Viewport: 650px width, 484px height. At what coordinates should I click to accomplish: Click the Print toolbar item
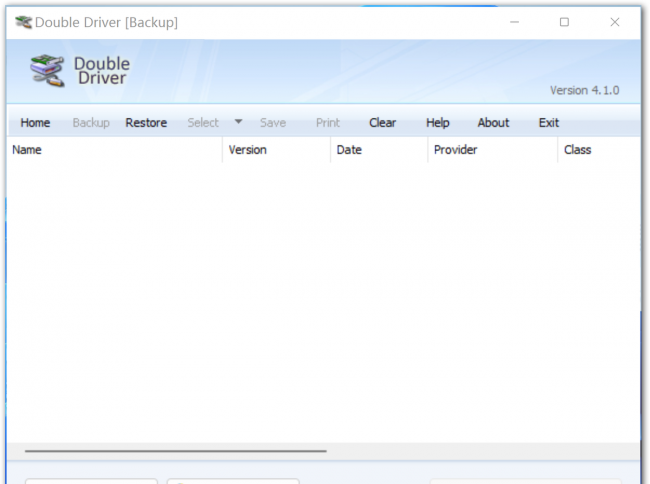point(328,123)
